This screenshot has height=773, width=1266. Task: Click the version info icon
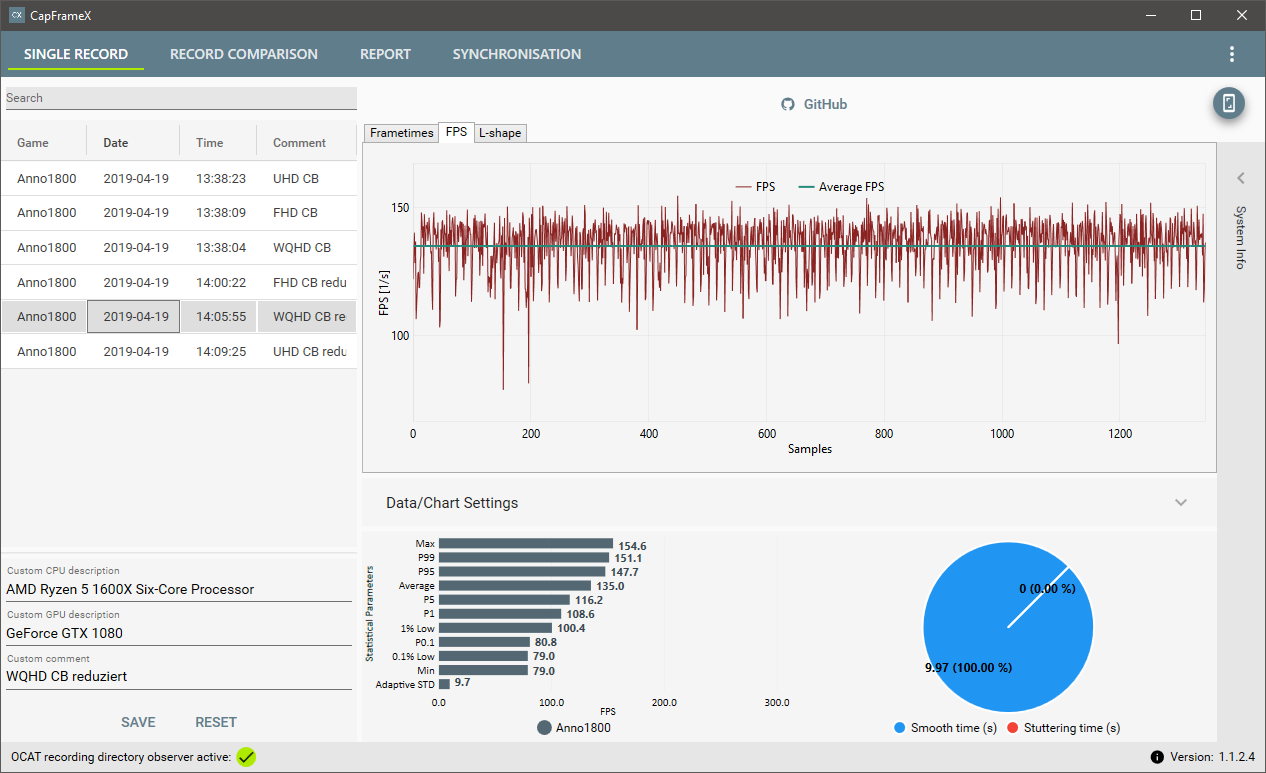coord(1157,757)
